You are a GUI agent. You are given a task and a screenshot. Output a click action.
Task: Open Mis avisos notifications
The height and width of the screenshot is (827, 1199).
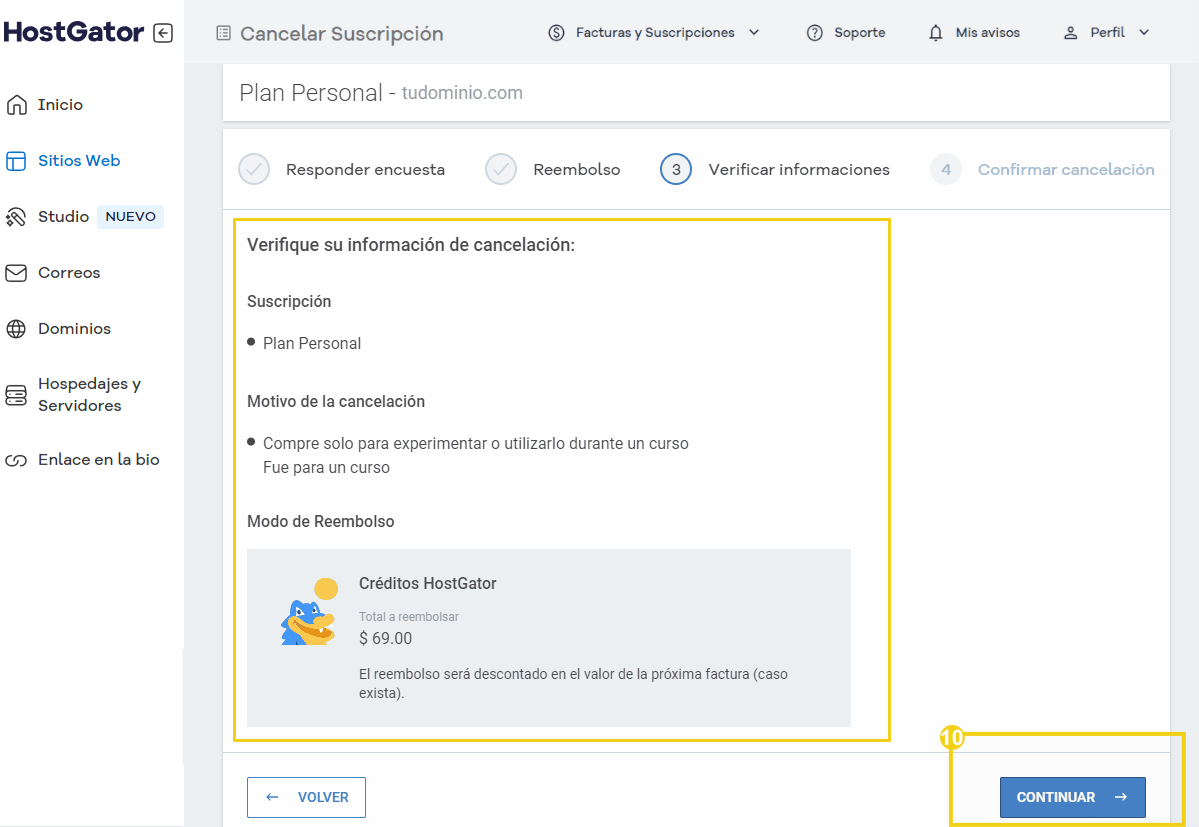point(987,33)
